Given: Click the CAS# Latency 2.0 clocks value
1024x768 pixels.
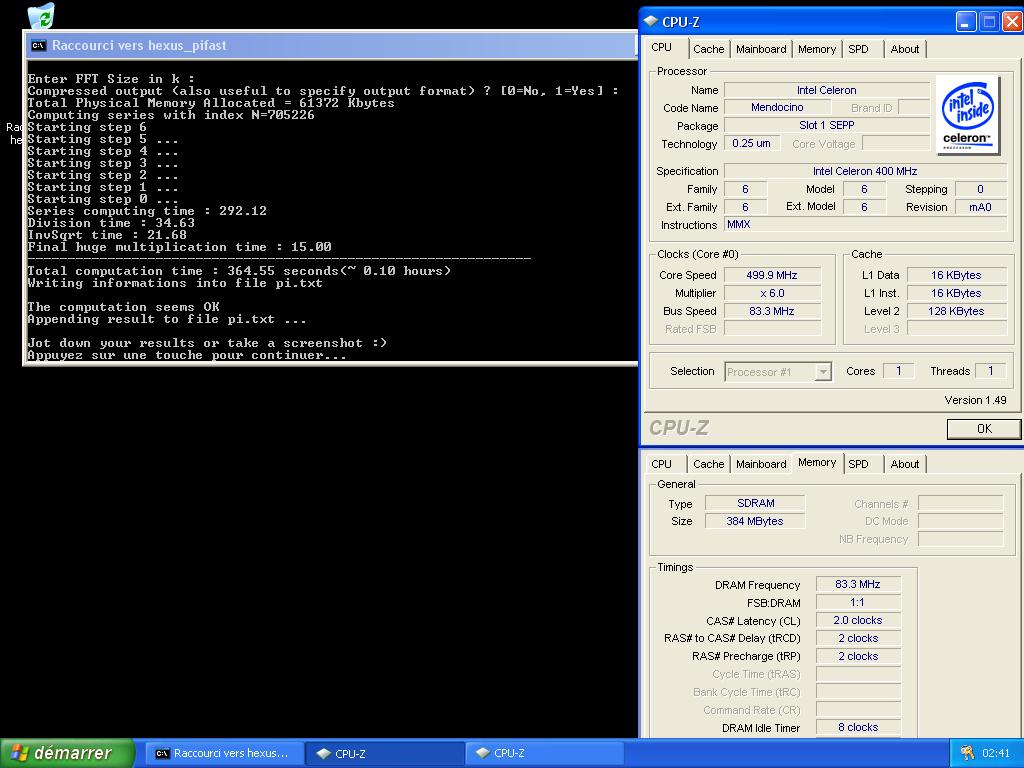Looking at the screenshot, I should (858, 620).
